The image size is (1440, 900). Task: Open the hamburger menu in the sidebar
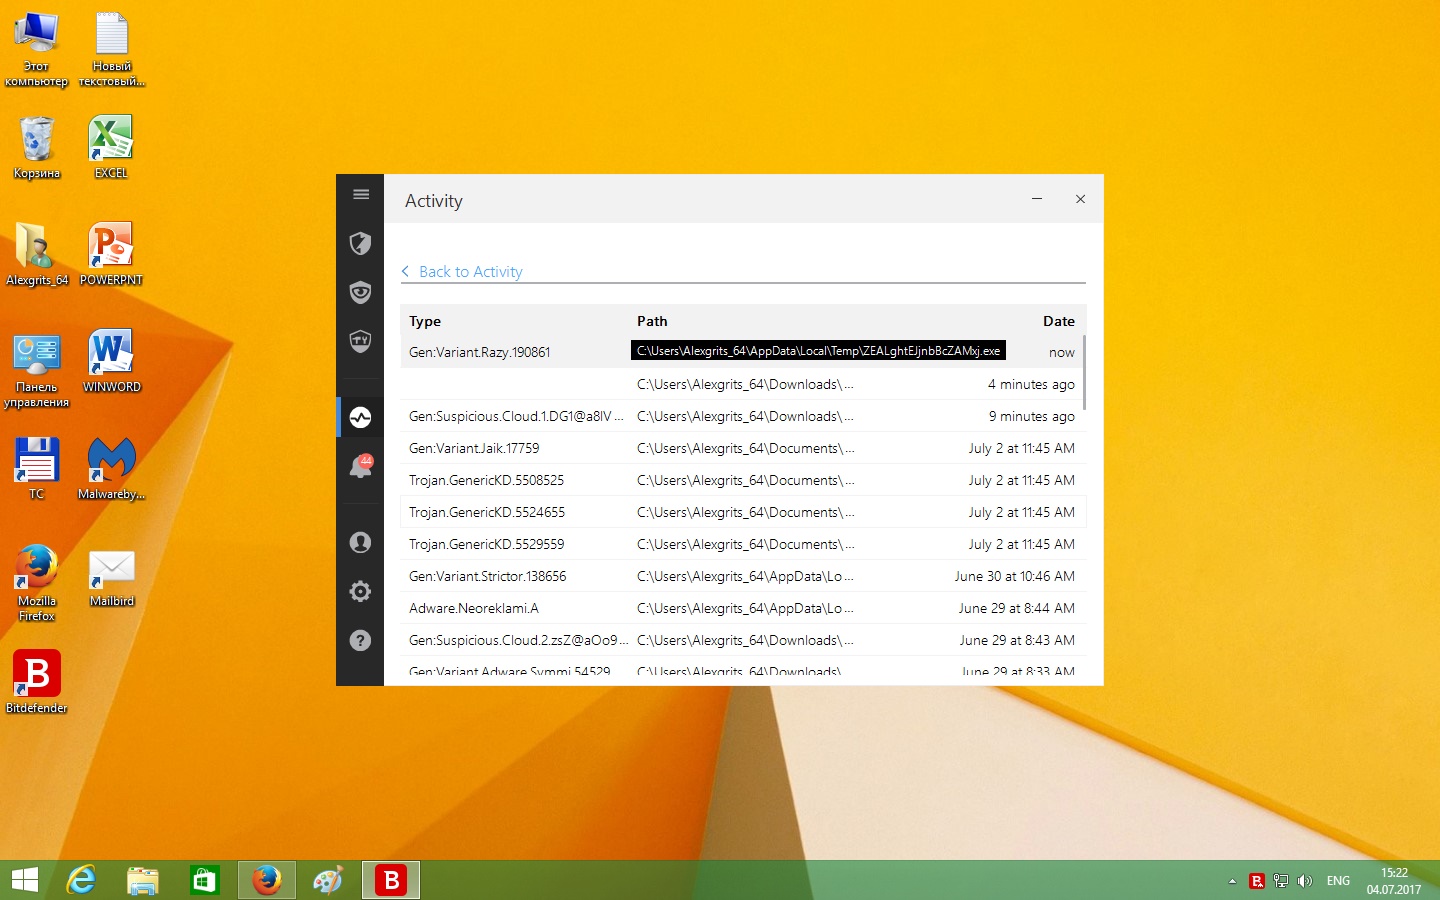tap(361, 194)
